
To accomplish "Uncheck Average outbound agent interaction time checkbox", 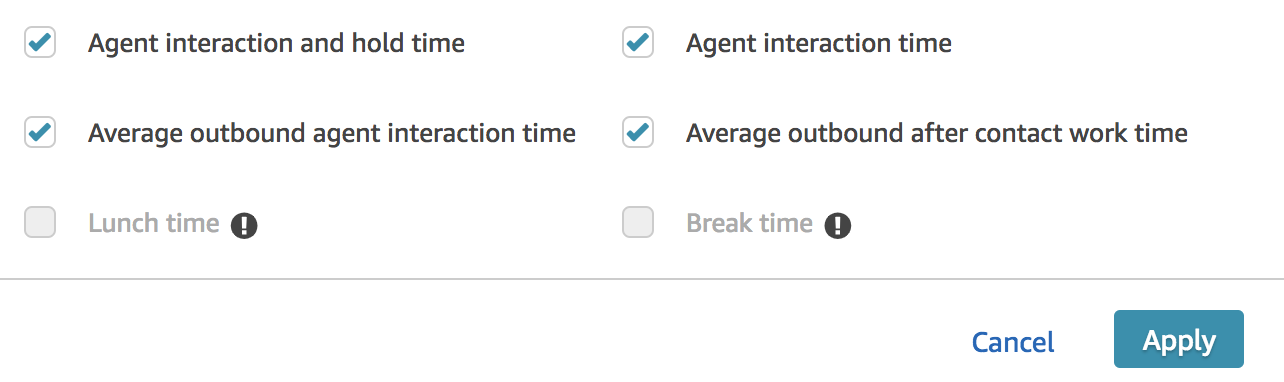I will 40,132.
